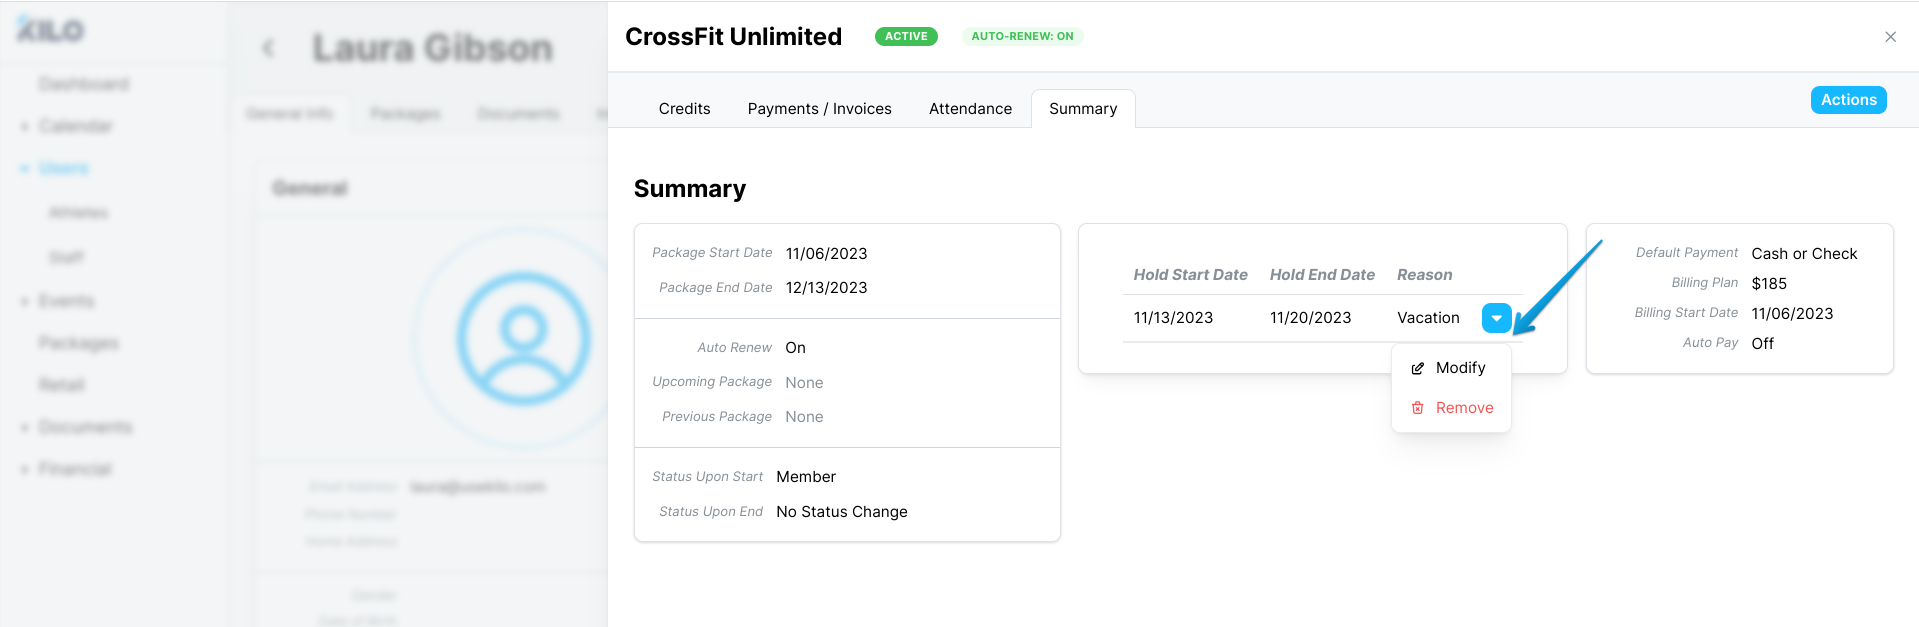This screenshot has width=1919, height=627.
Task: Click the AUTO-RENEW: ON badge
Action: click(x=1022, y=36)
